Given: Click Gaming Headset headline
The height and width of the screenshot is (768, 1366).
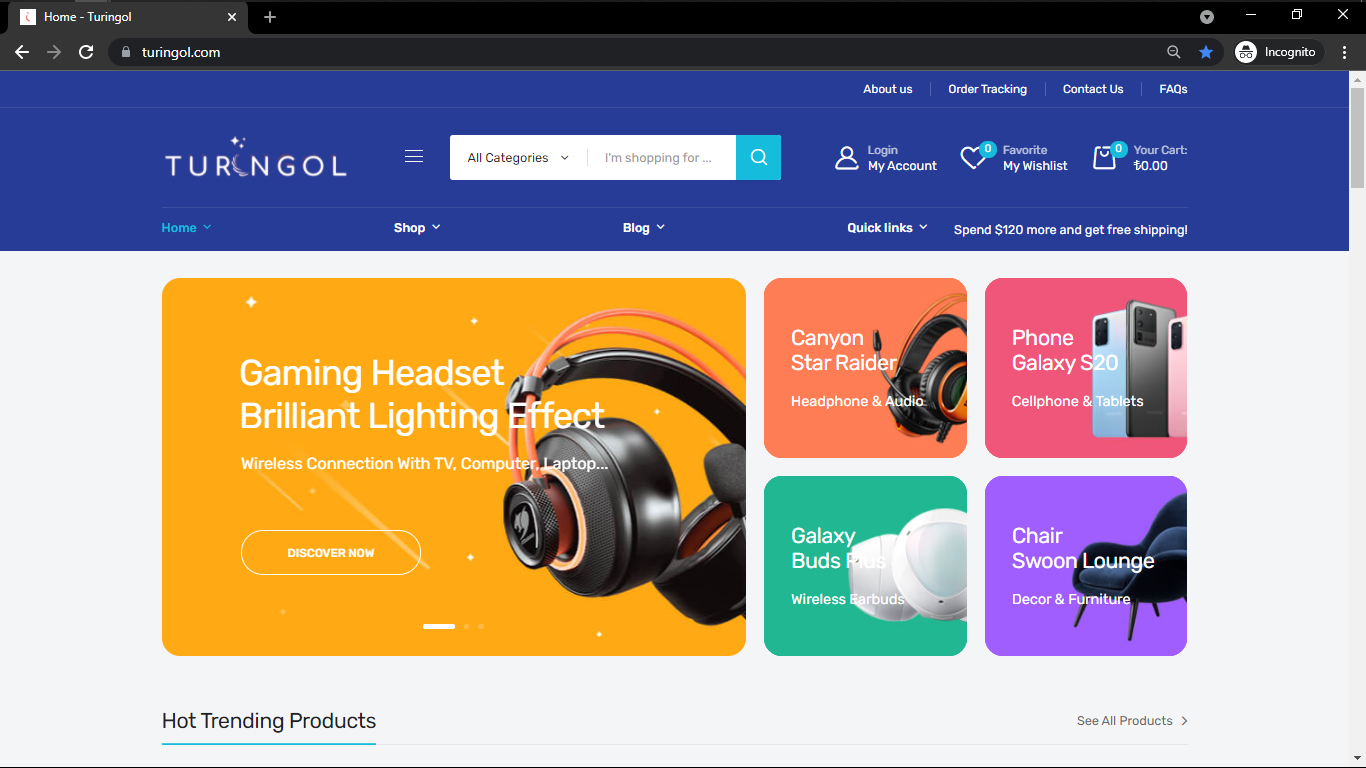Looking at the screenshot, I should pyautogui.click(x=422, y=394).
